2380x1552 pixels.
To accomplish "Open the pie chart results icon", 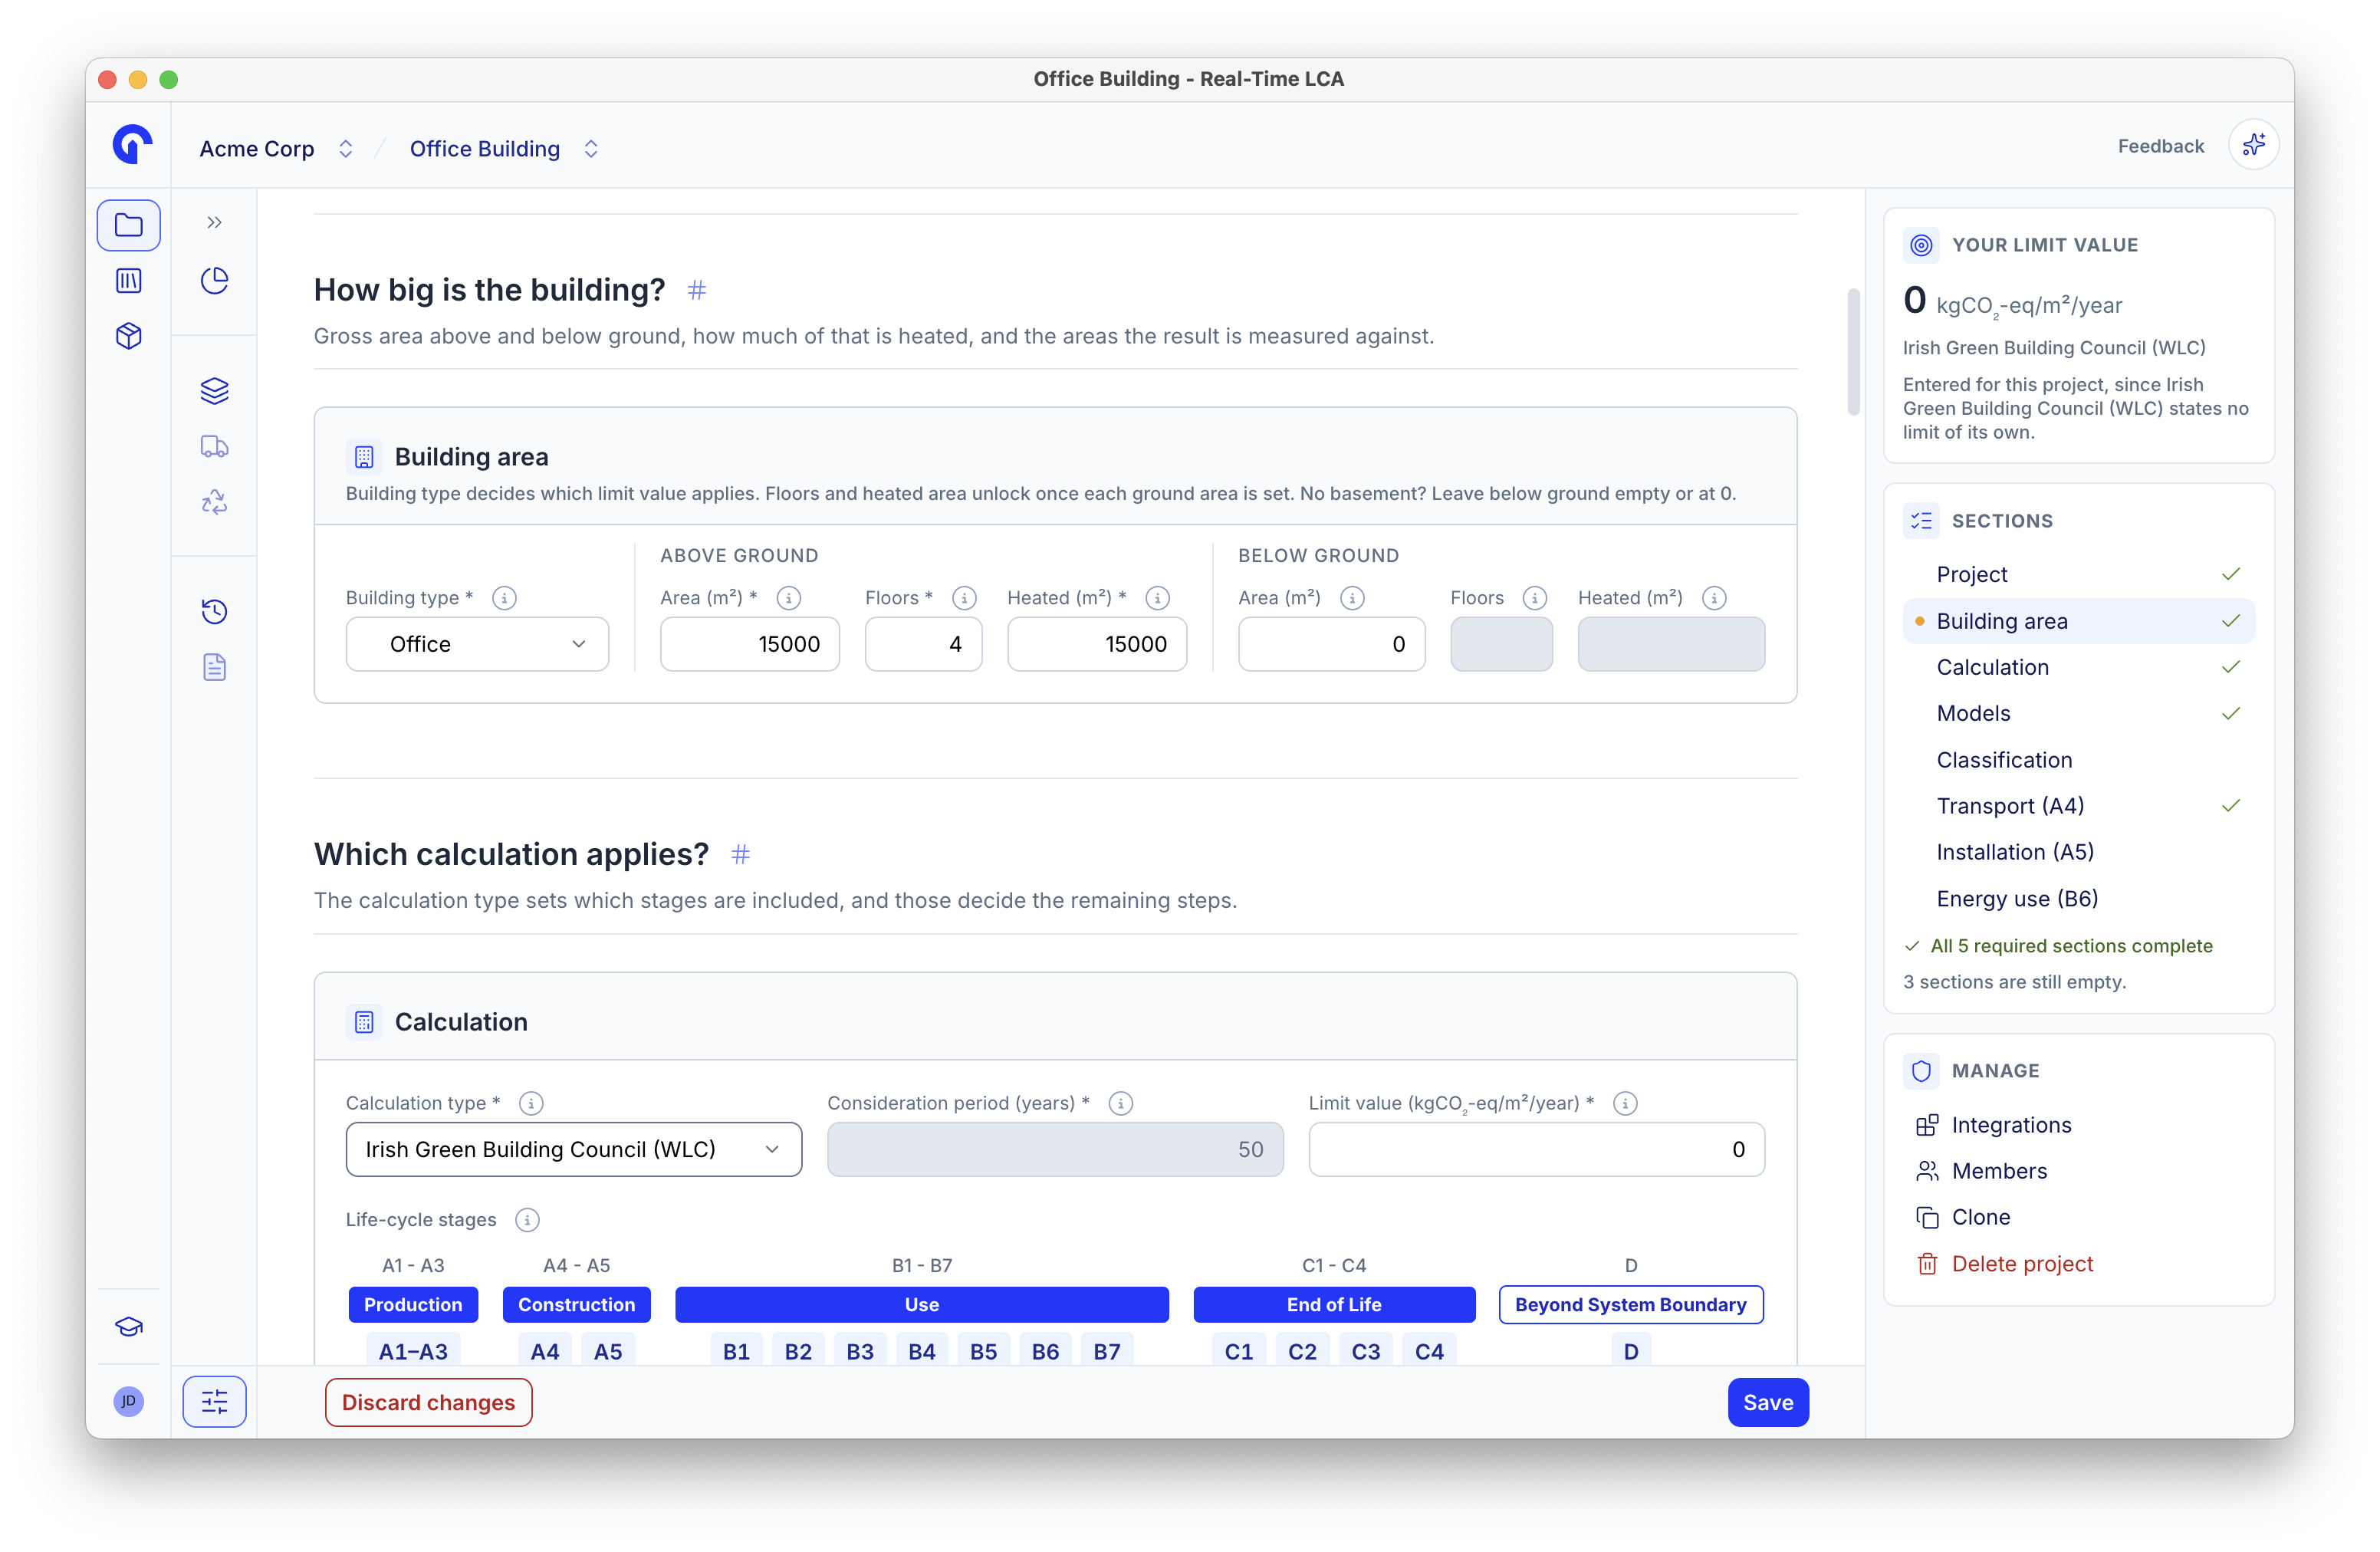I will (x=214, y=281).
